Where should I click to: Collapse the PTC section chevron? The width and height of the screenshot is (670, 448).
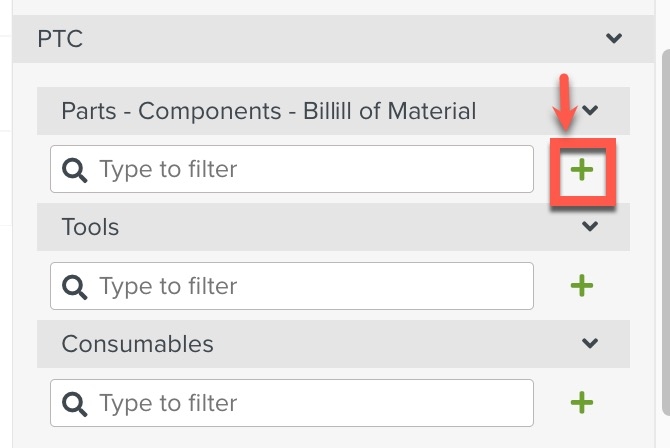click(x=614, y=38)
